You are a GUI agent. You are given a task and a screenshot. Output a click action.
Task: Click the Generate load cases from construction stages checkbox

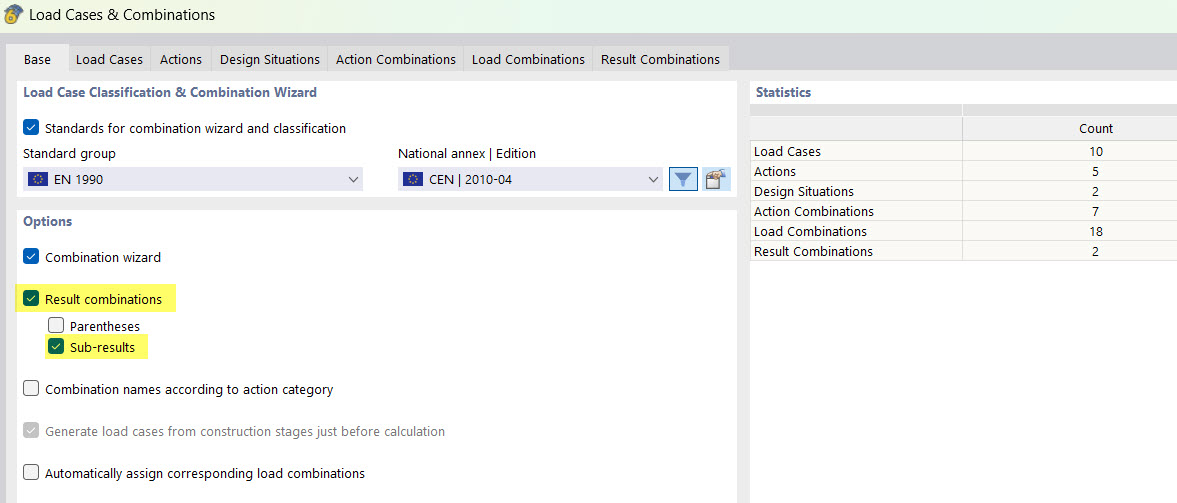point(31,431)
